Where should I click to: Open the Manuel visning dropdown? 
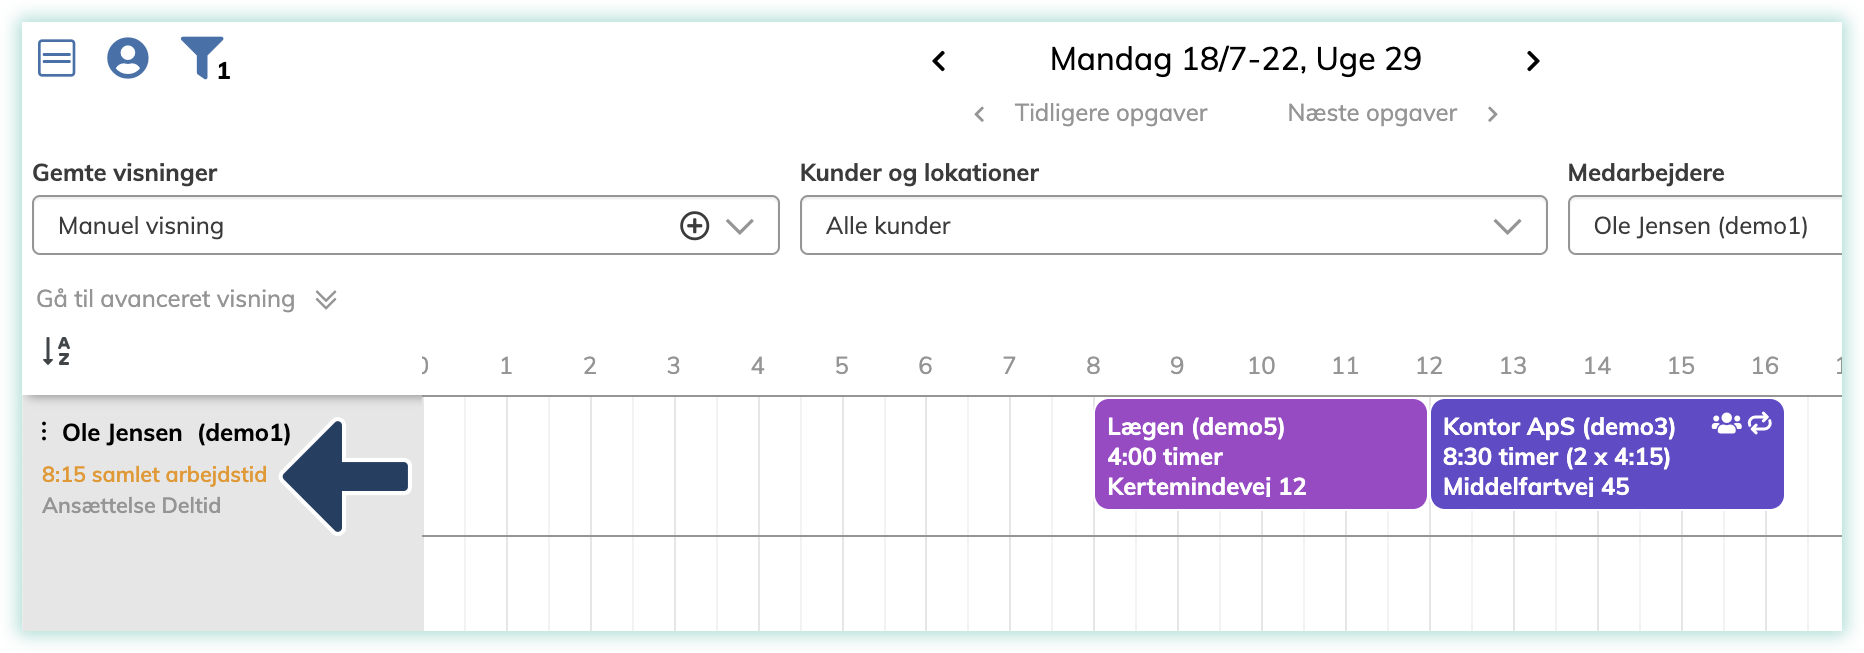tap(740, 226)
